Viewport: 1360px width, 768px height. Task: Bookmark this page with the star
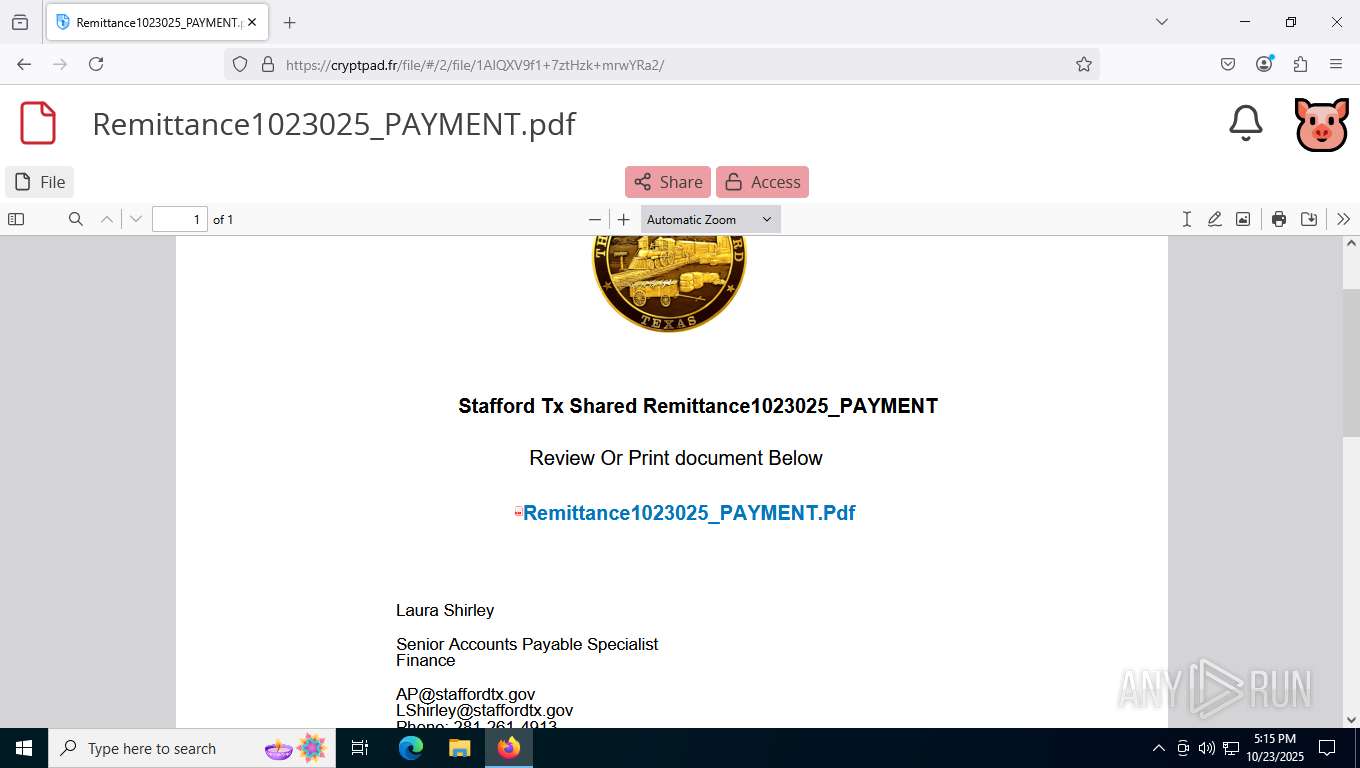click(1084, 64)
